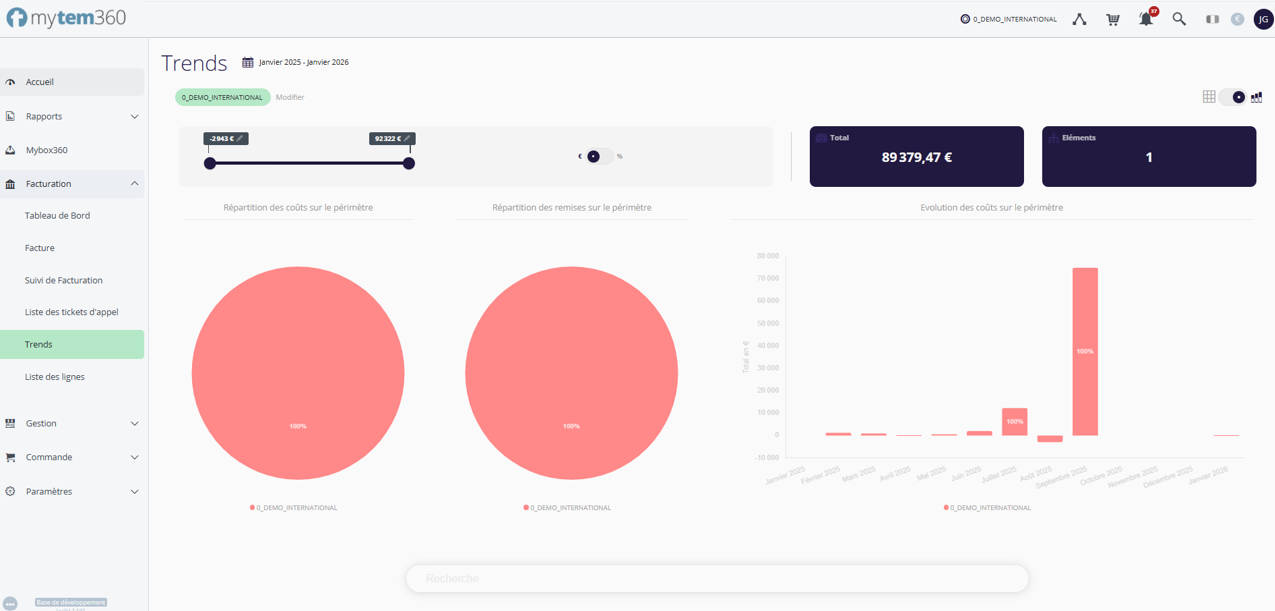Image resolution: width=1275 pixels, height=611 pixels.
Task: Click the calendar icon next to date range
Action: pos(248,62)
